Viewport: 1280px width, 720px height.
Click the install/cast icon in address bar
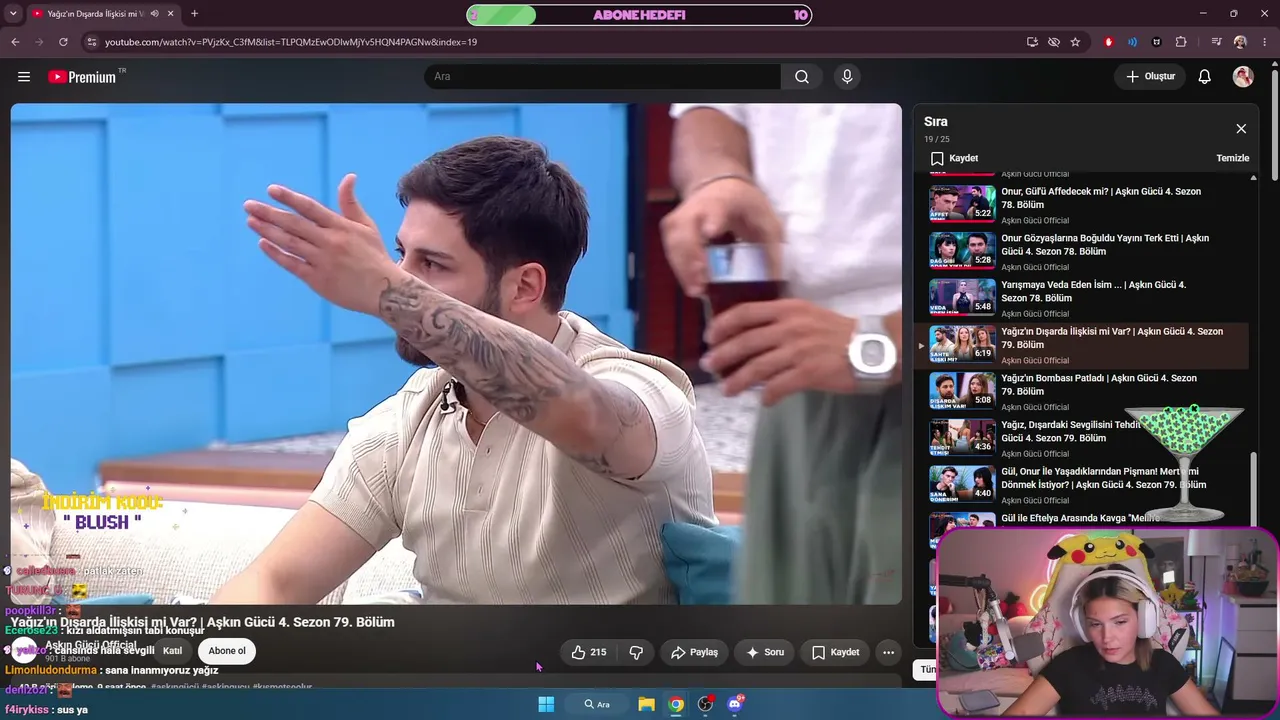coord(1032,42)
